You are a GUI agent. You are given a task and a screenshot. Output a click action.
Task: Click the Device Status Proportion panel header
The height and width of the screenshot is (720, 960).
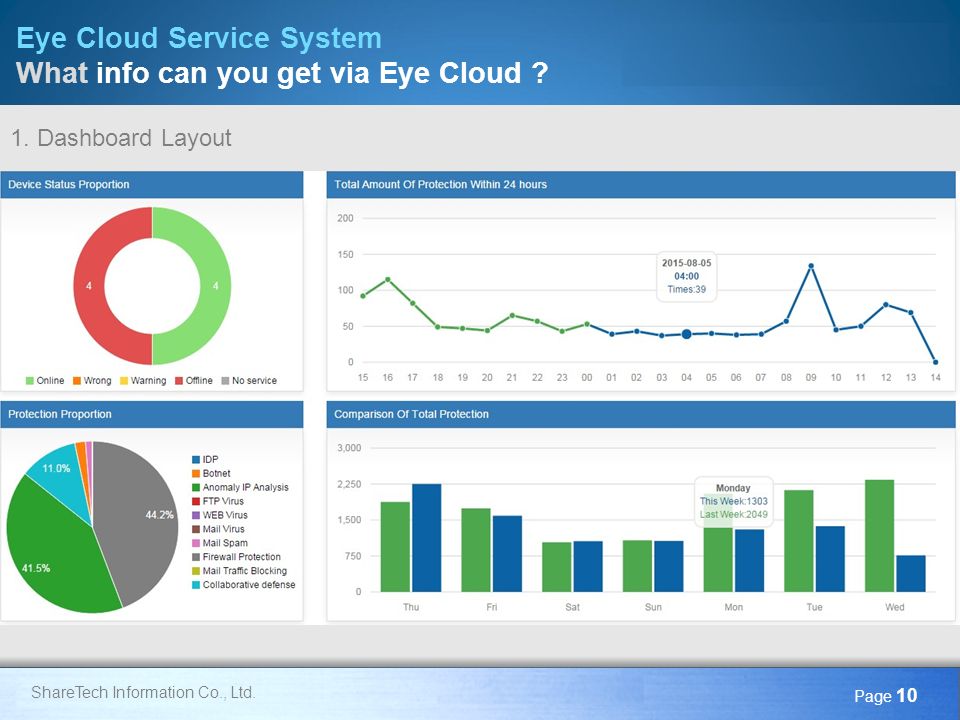152,184
